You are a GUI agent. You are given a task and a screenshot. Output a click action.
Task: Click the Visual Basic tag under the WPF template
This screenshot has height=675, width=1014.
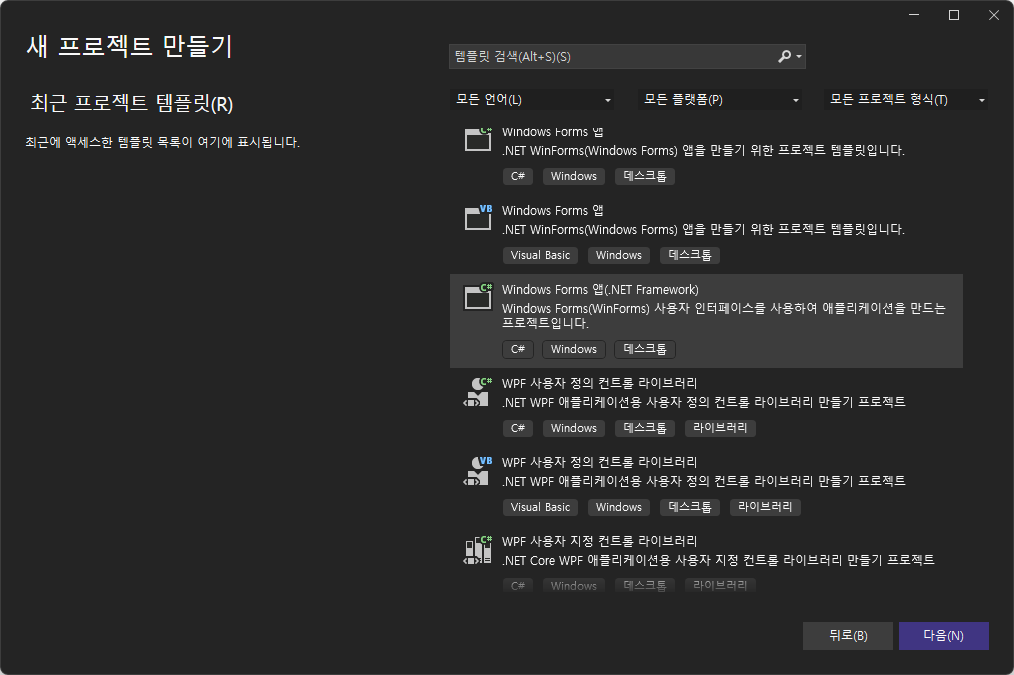(x=540, y=507)
